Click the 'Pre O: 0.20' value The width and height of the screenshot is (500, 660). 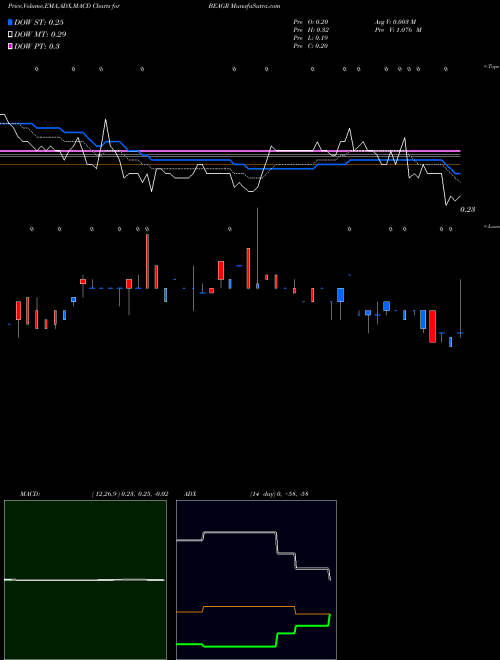pyautogui.click(x=311, y=22)
